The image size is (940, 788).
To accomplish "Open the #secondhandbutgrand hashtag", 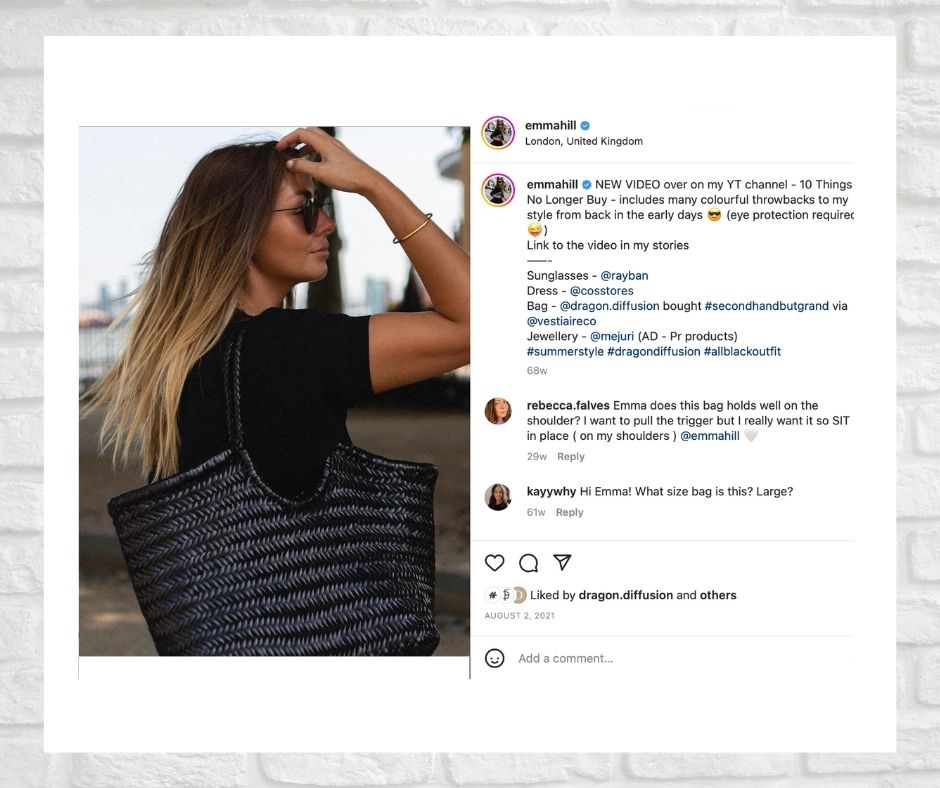I will [x=767, y=306].
